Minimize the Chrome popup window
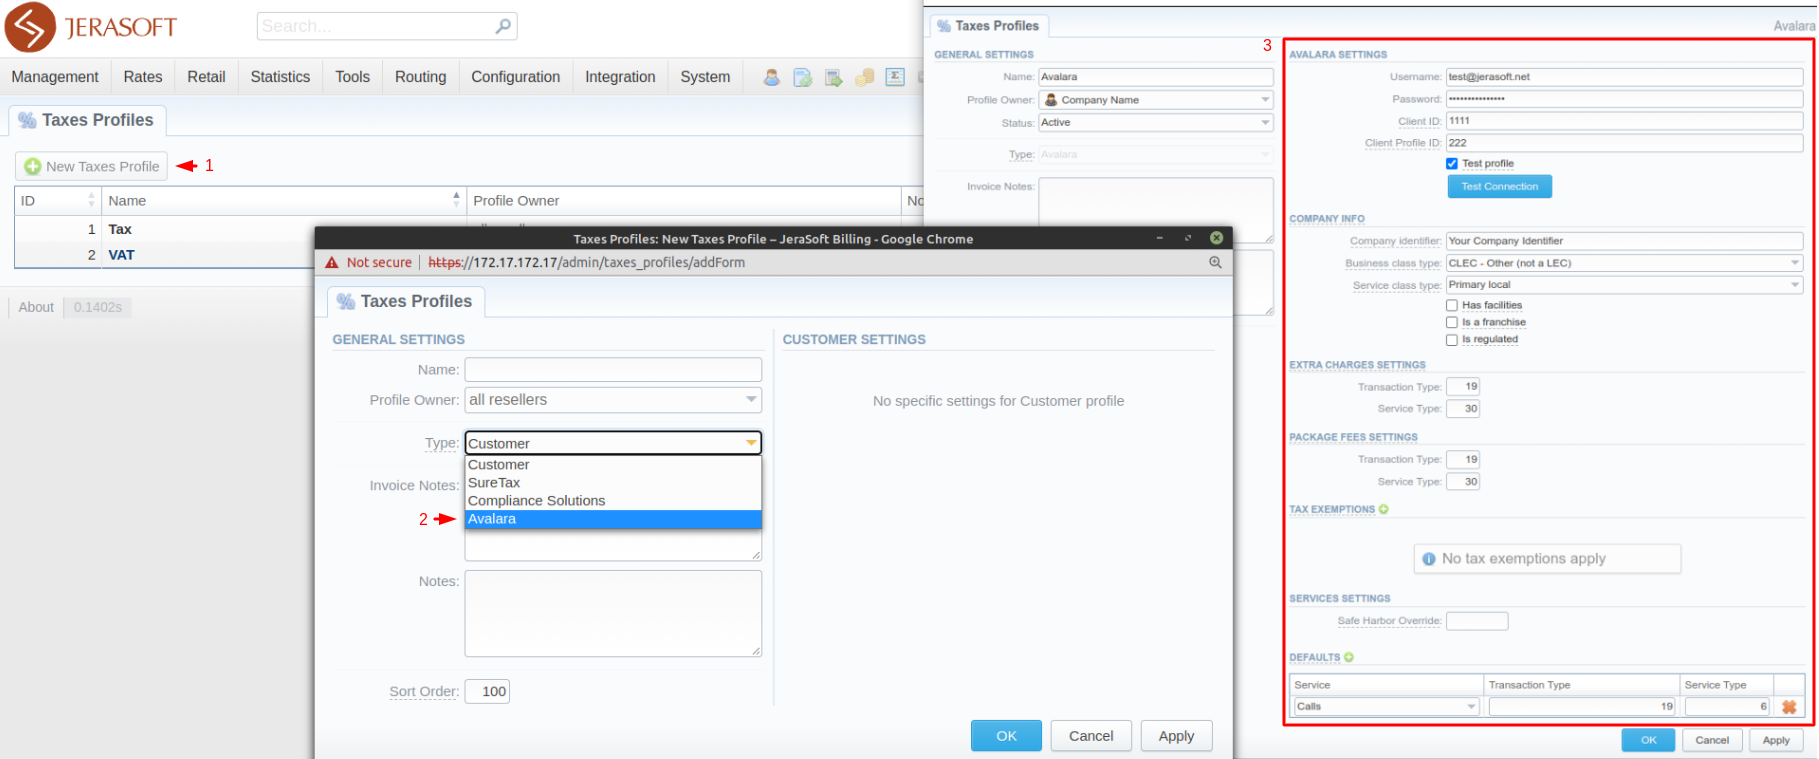Viewport: 1819px width, 759px height. tap(1160, 238)
